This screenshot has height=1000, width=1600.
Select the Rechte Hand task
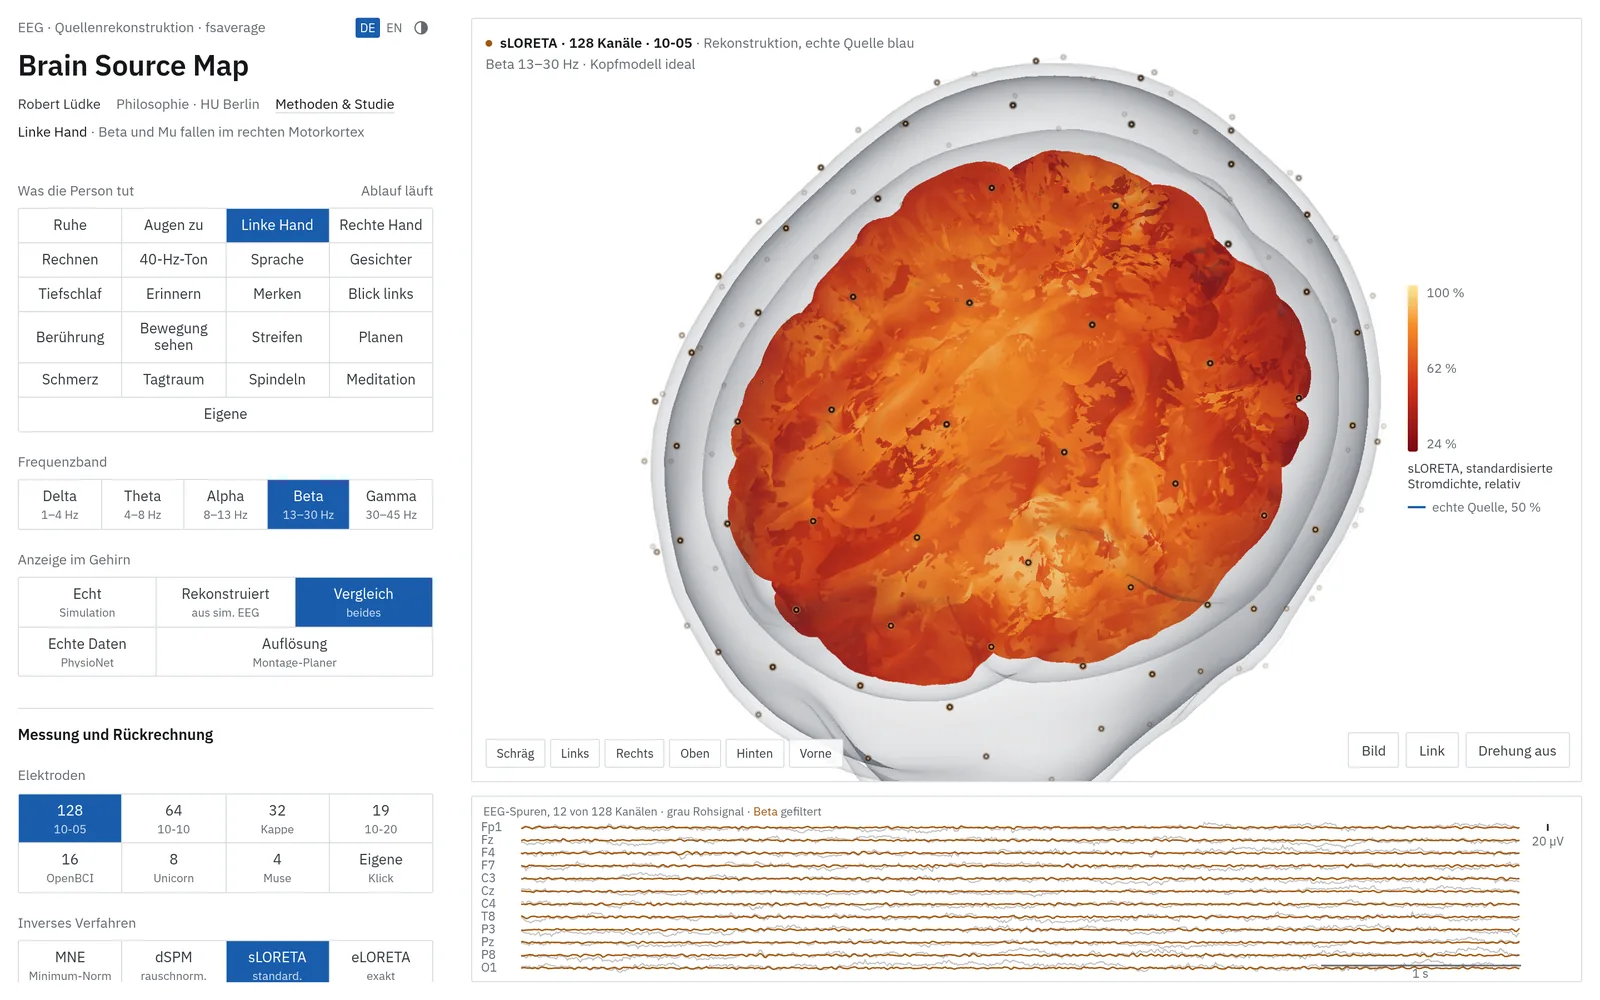381,225
